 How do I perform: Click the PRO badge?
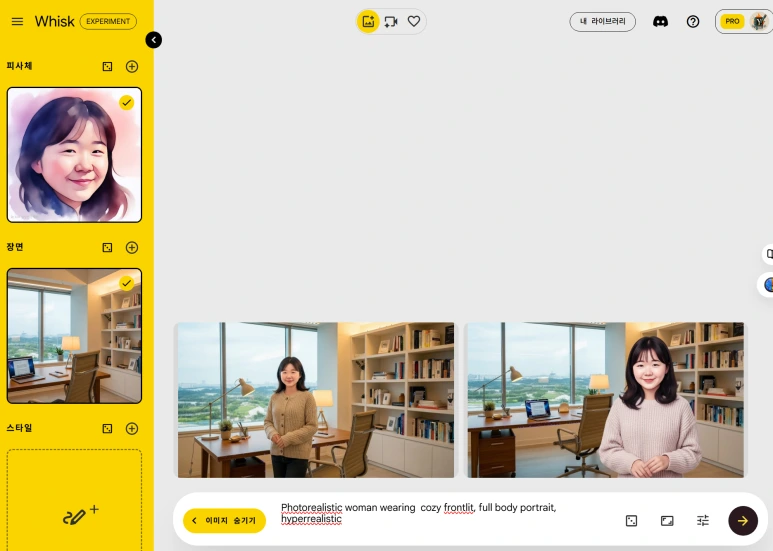pos(732,22)
